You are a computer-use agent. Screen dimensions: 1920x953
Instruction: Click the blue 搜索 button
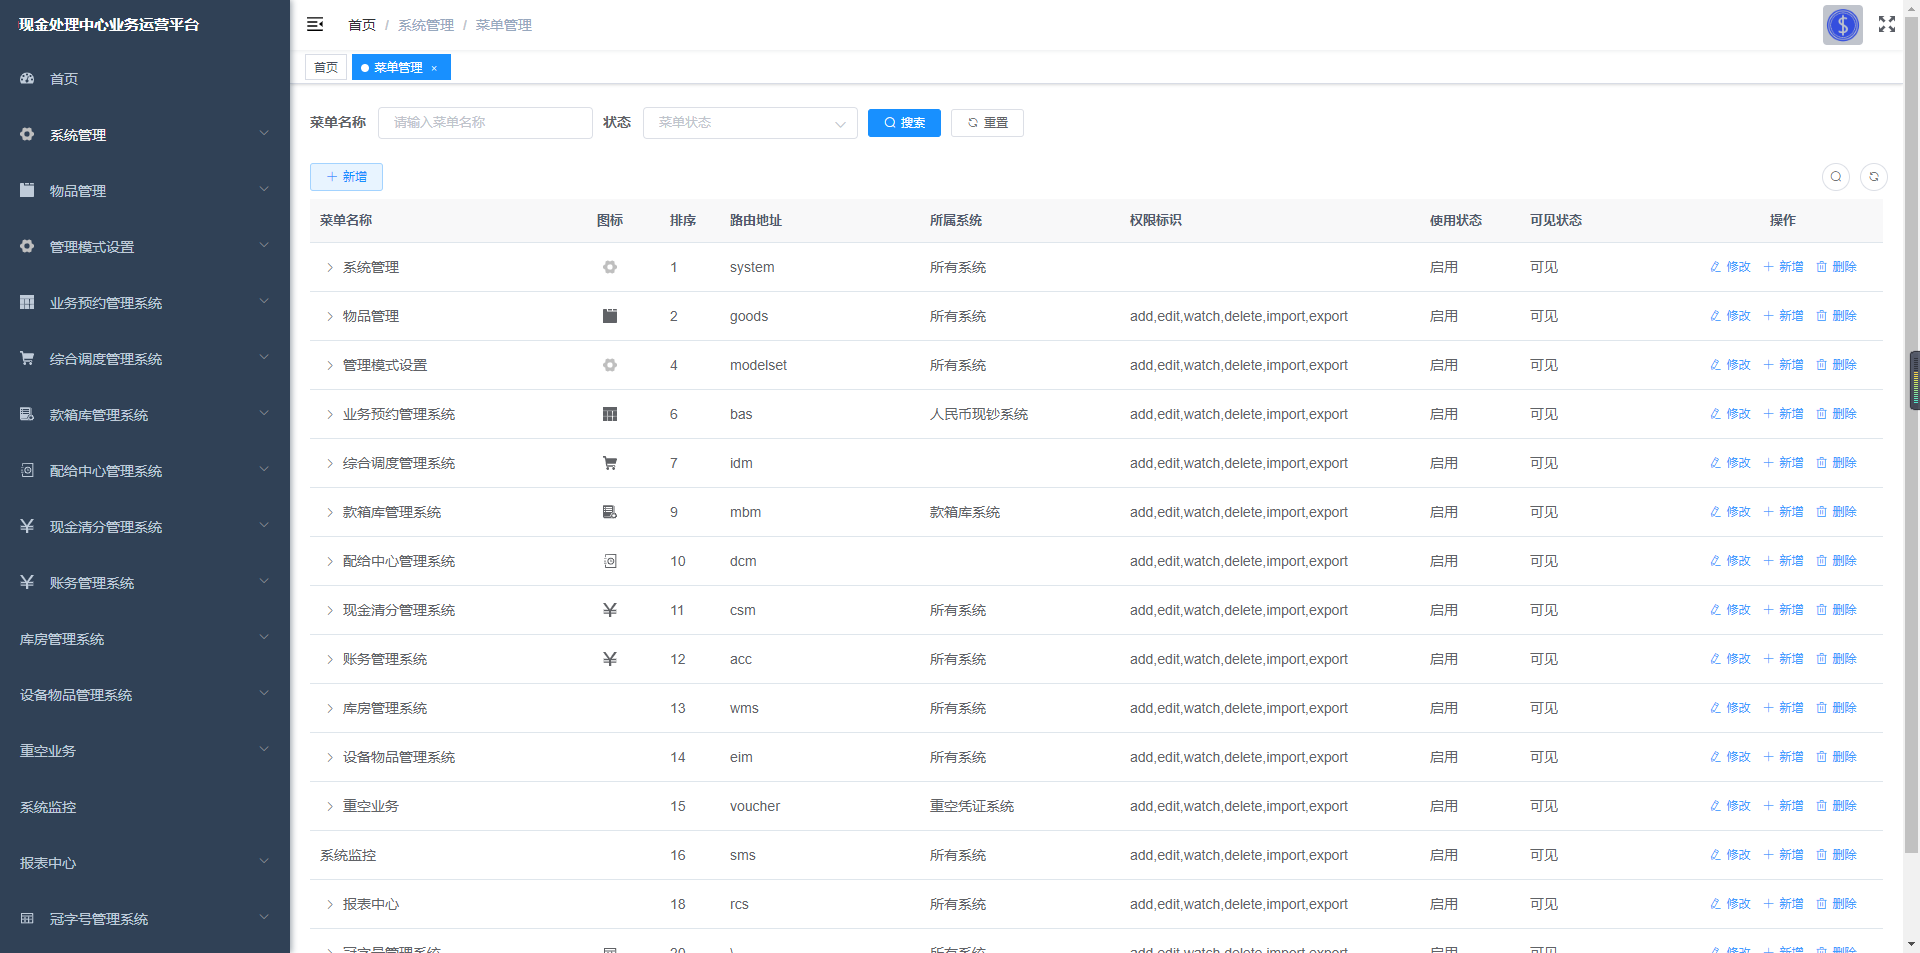pos(904,122)
